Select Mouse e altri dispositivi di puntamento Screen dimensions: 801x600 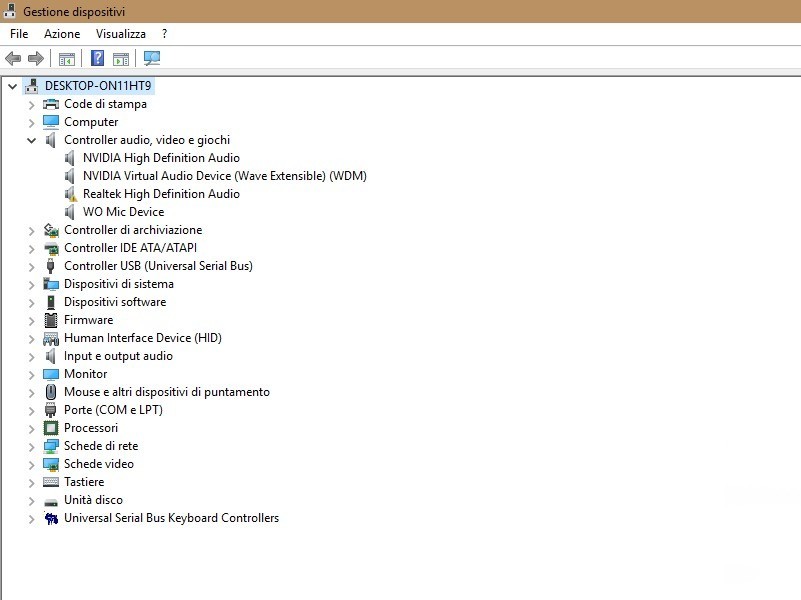(166, 392)
